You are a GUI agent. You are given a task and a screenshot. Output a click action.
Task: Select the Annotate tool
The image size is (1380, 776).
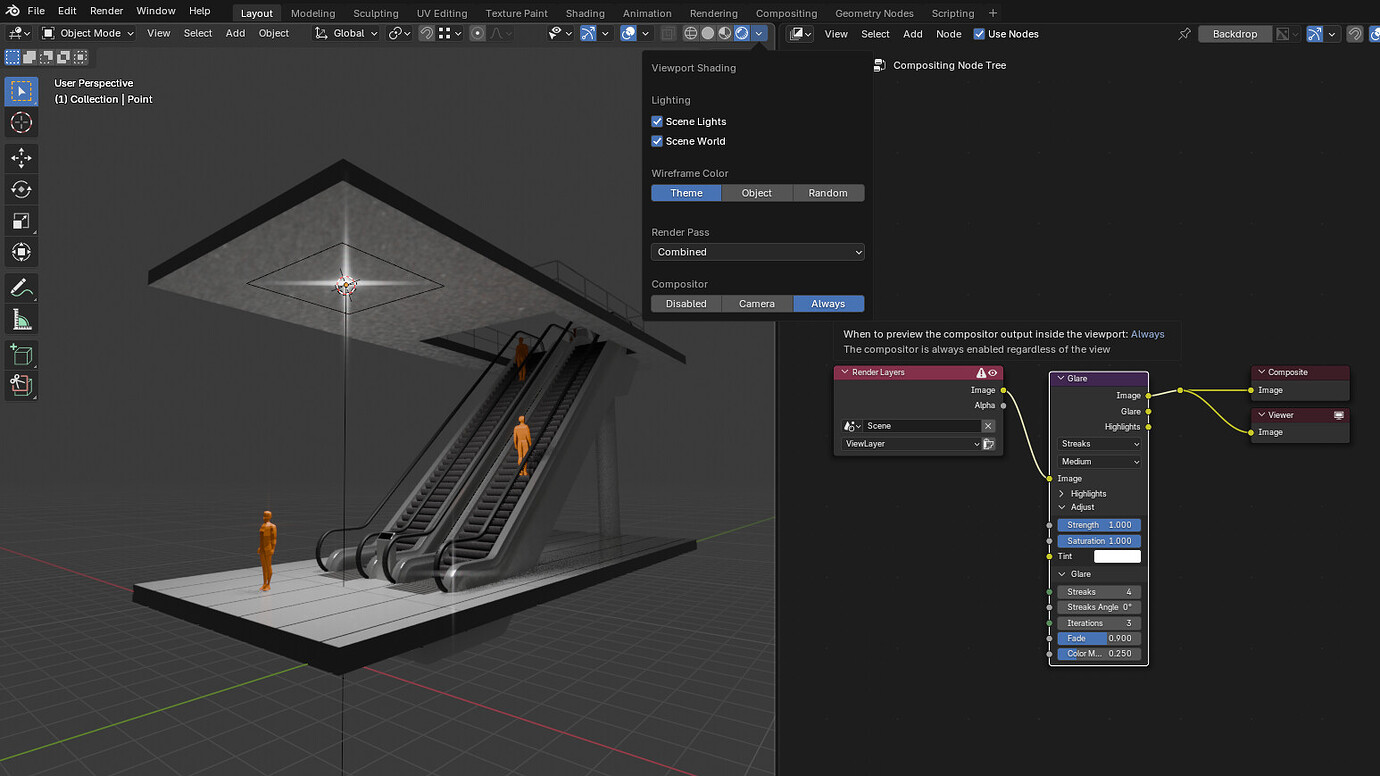click(x=21, y=288)
